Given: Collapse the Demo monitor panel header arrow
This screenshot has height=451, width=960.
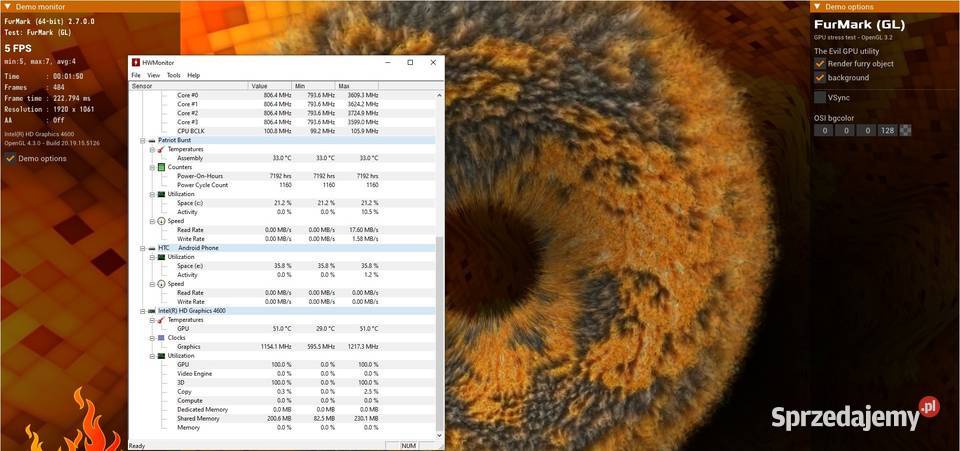Looking at the screenshot, I should point(7,7).
